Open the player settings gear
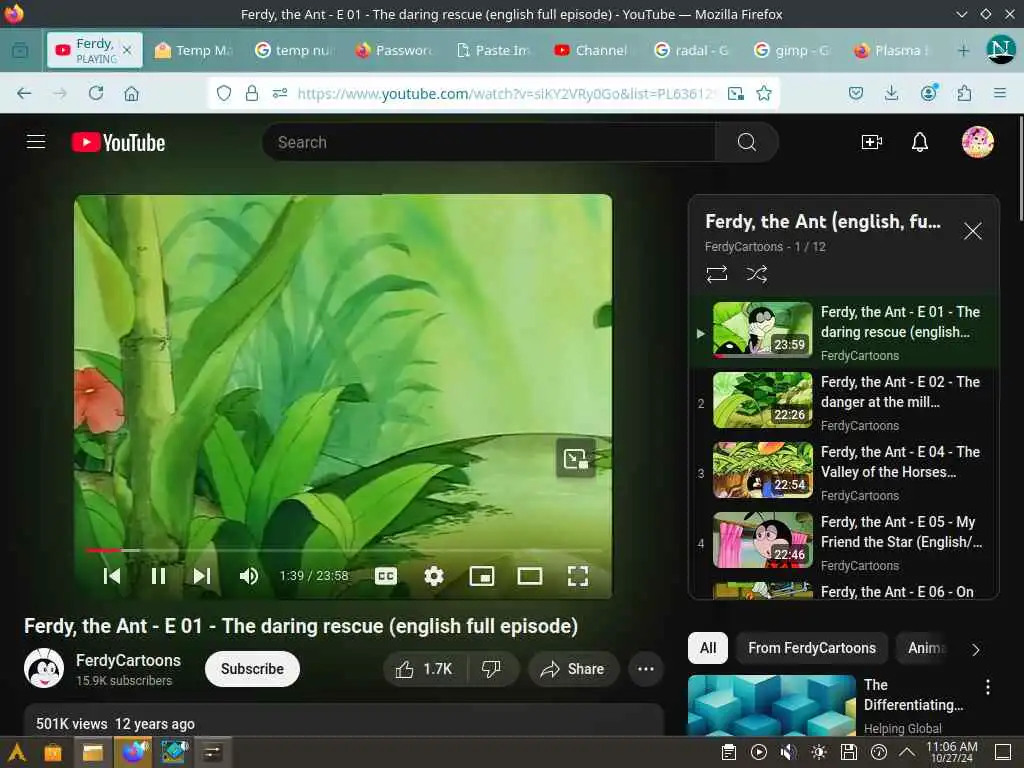The width and height of the screenshot is (1024, 768). coord(434,575)
